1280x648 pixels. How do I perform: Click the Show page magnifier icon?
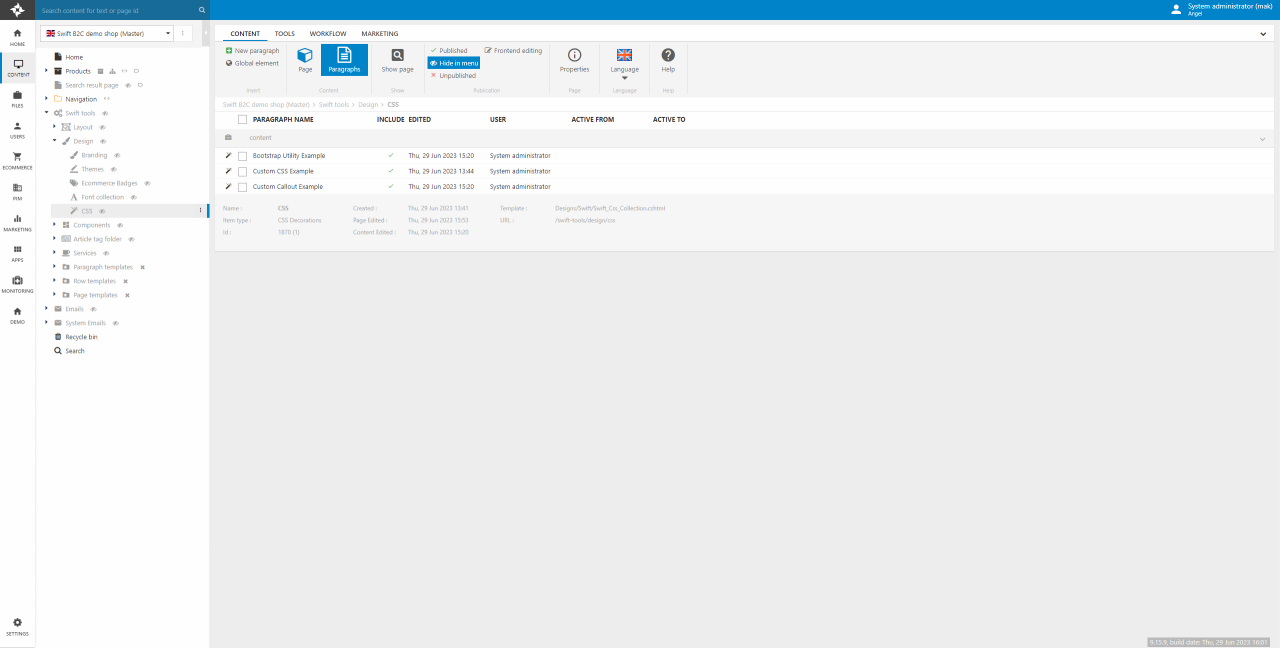(397, 57)
